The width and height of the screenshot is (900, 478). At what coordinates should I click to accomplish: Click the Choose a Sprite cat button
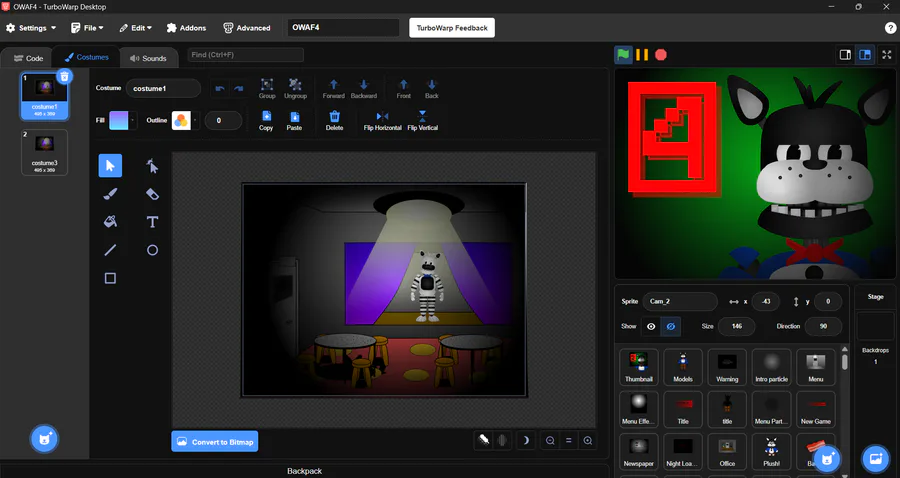point(827,458)
